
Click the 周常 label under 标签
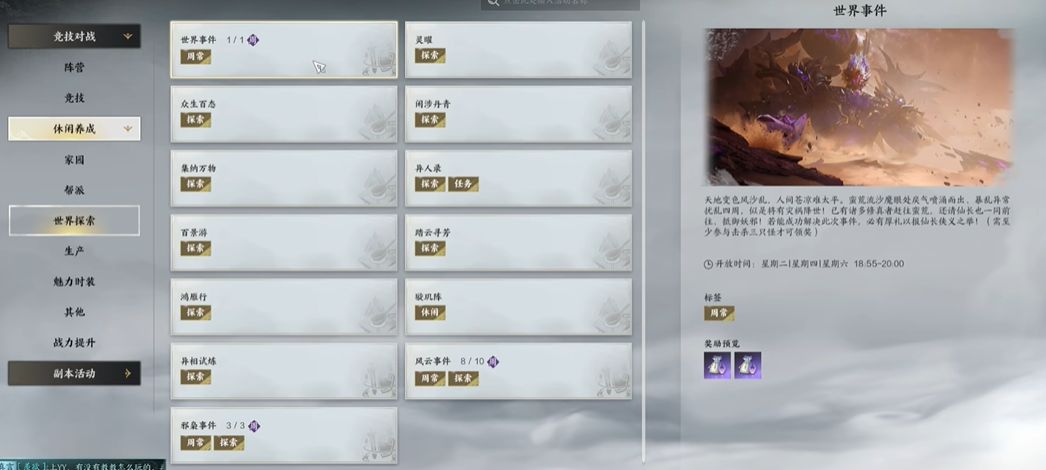pos(719,313)
